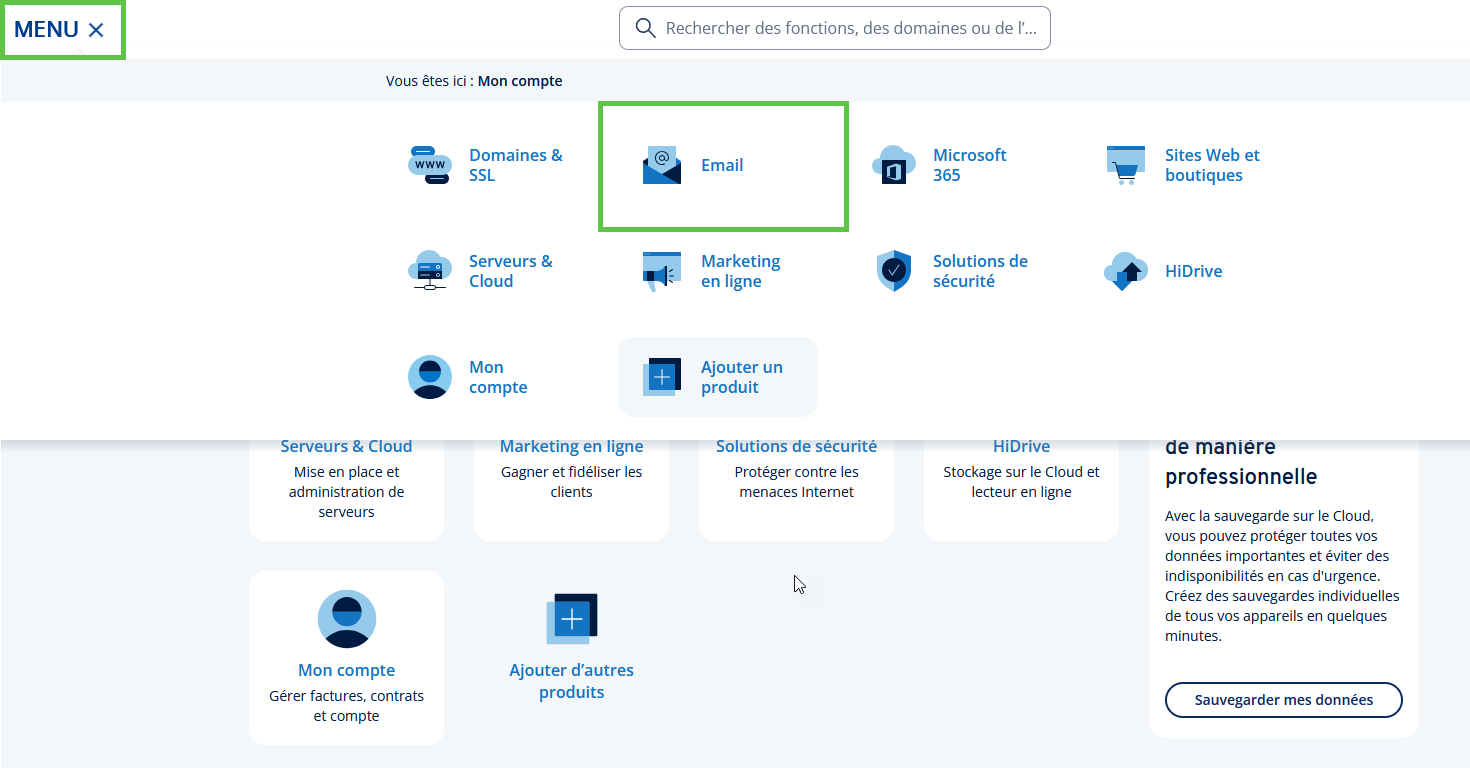Click Gérer factures, contrats et compte text
1470x768 pixels.
pyautogui.click(x=346, y=706)
